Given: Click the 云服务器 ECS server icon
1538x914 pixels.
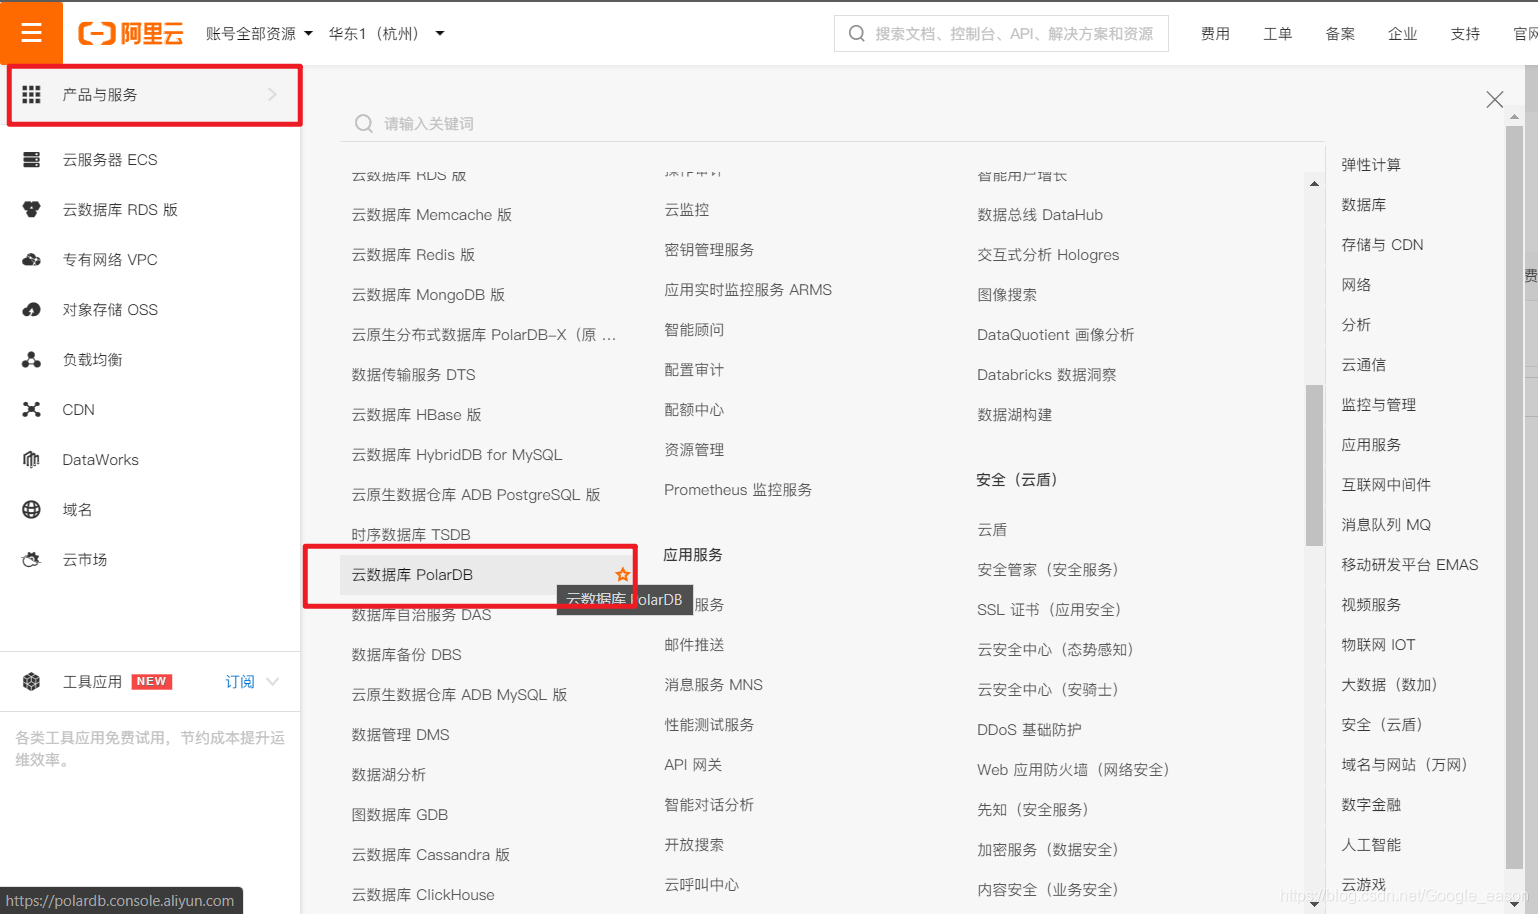Looking at the screenshot, I should [x=32, y=160].
